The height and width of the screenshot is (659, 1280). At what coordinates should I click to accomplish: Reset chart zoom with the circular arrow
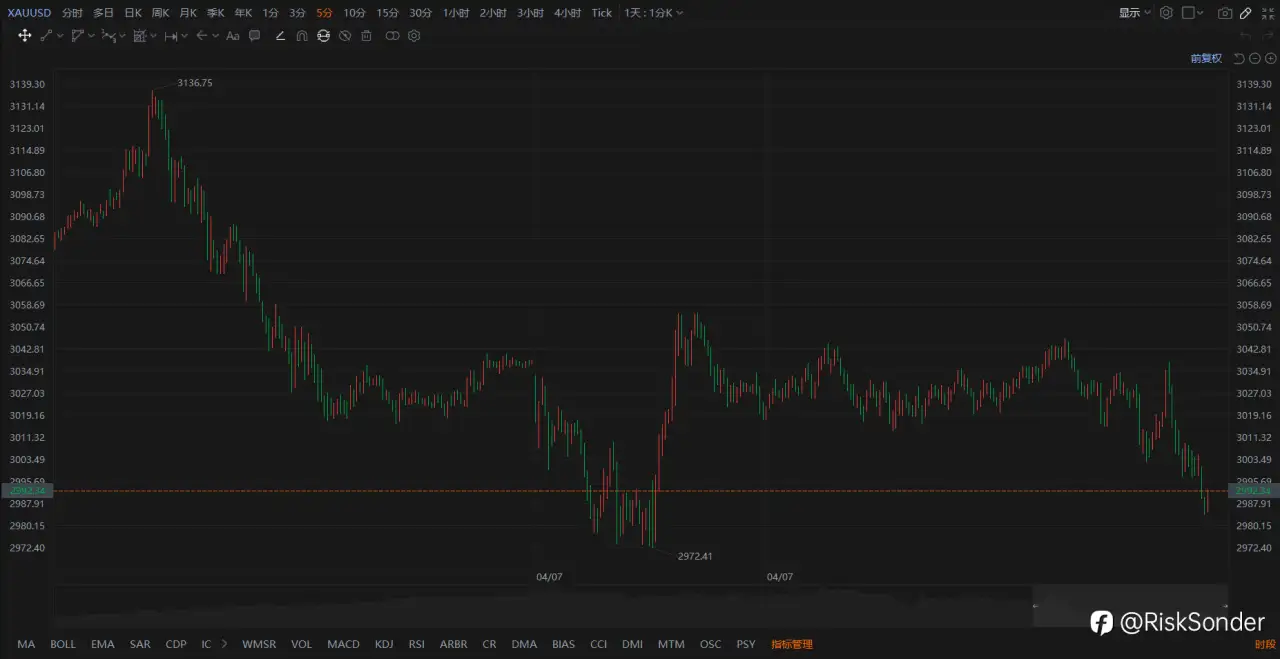pyautogui.click(x=1239, y=58)
